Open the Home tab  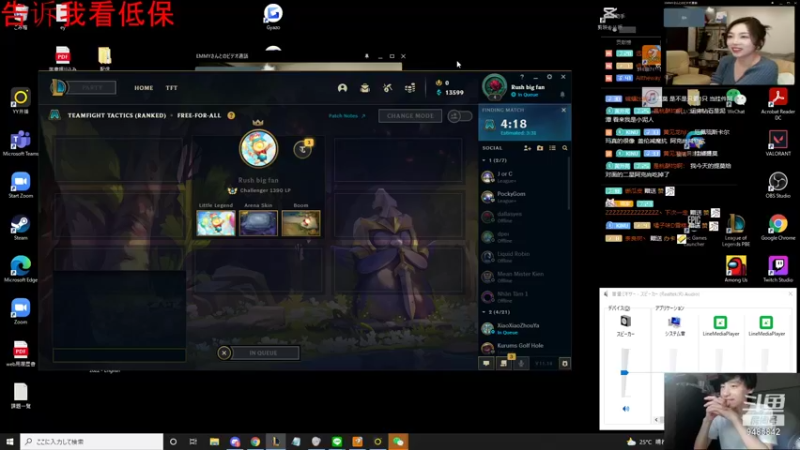[143, 88]
